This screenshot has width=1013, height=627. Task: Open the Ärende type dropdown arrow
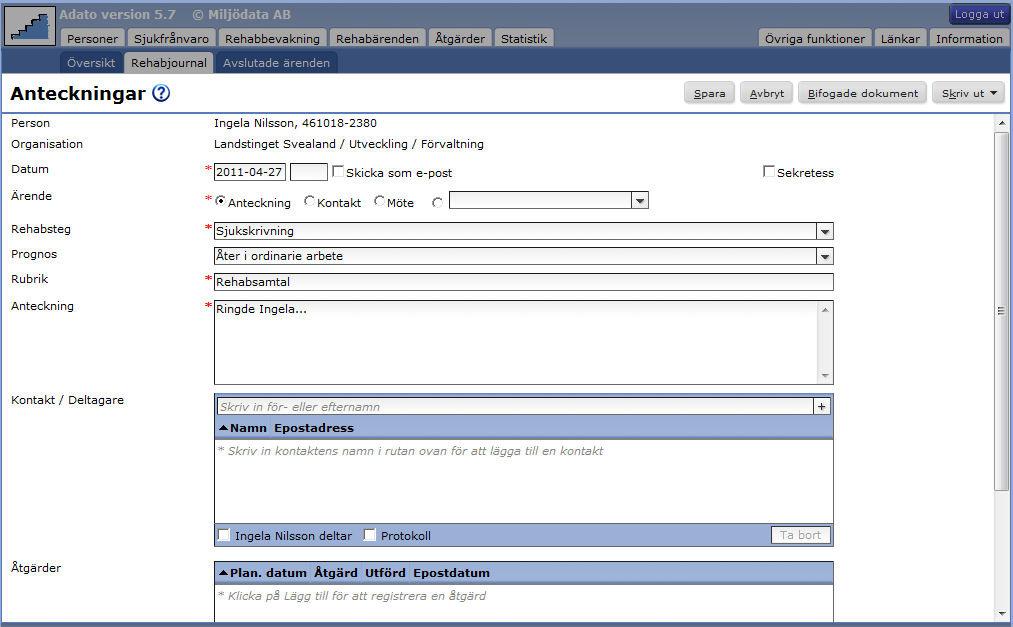(x=640, y=201)
